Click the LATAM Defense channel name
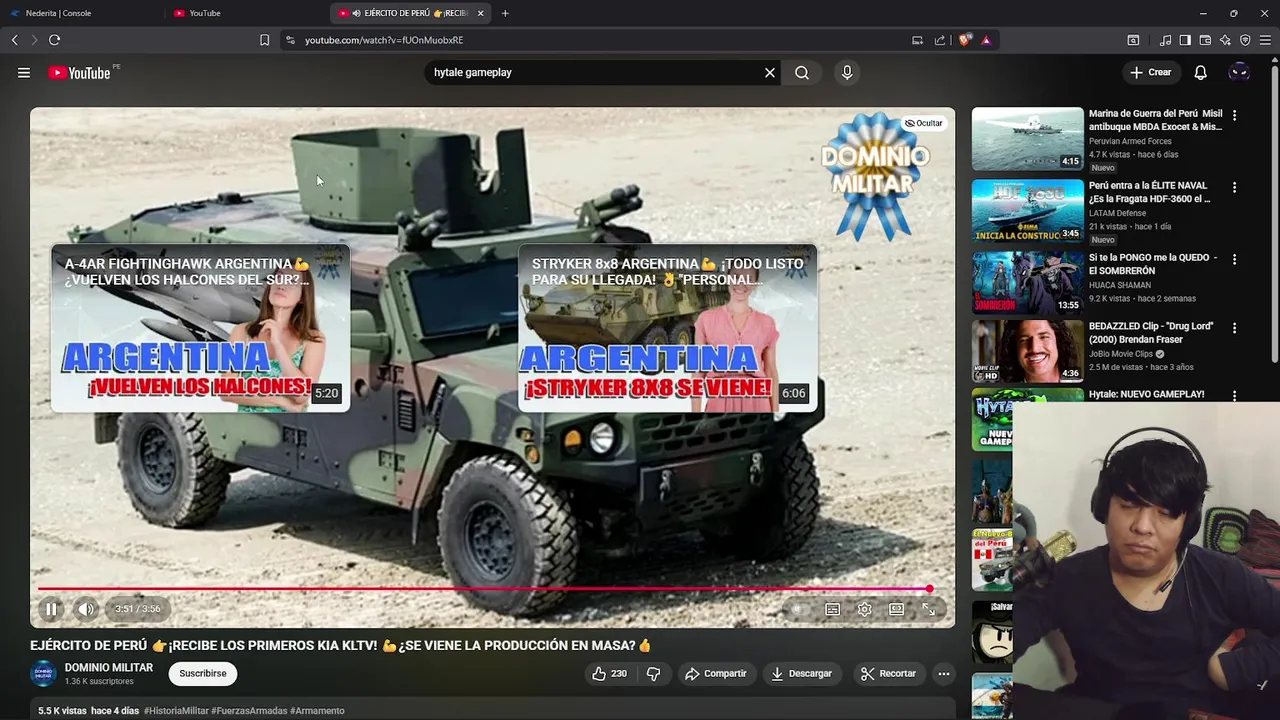Viewport: 1280px width, 720px height. [1118, 213]
